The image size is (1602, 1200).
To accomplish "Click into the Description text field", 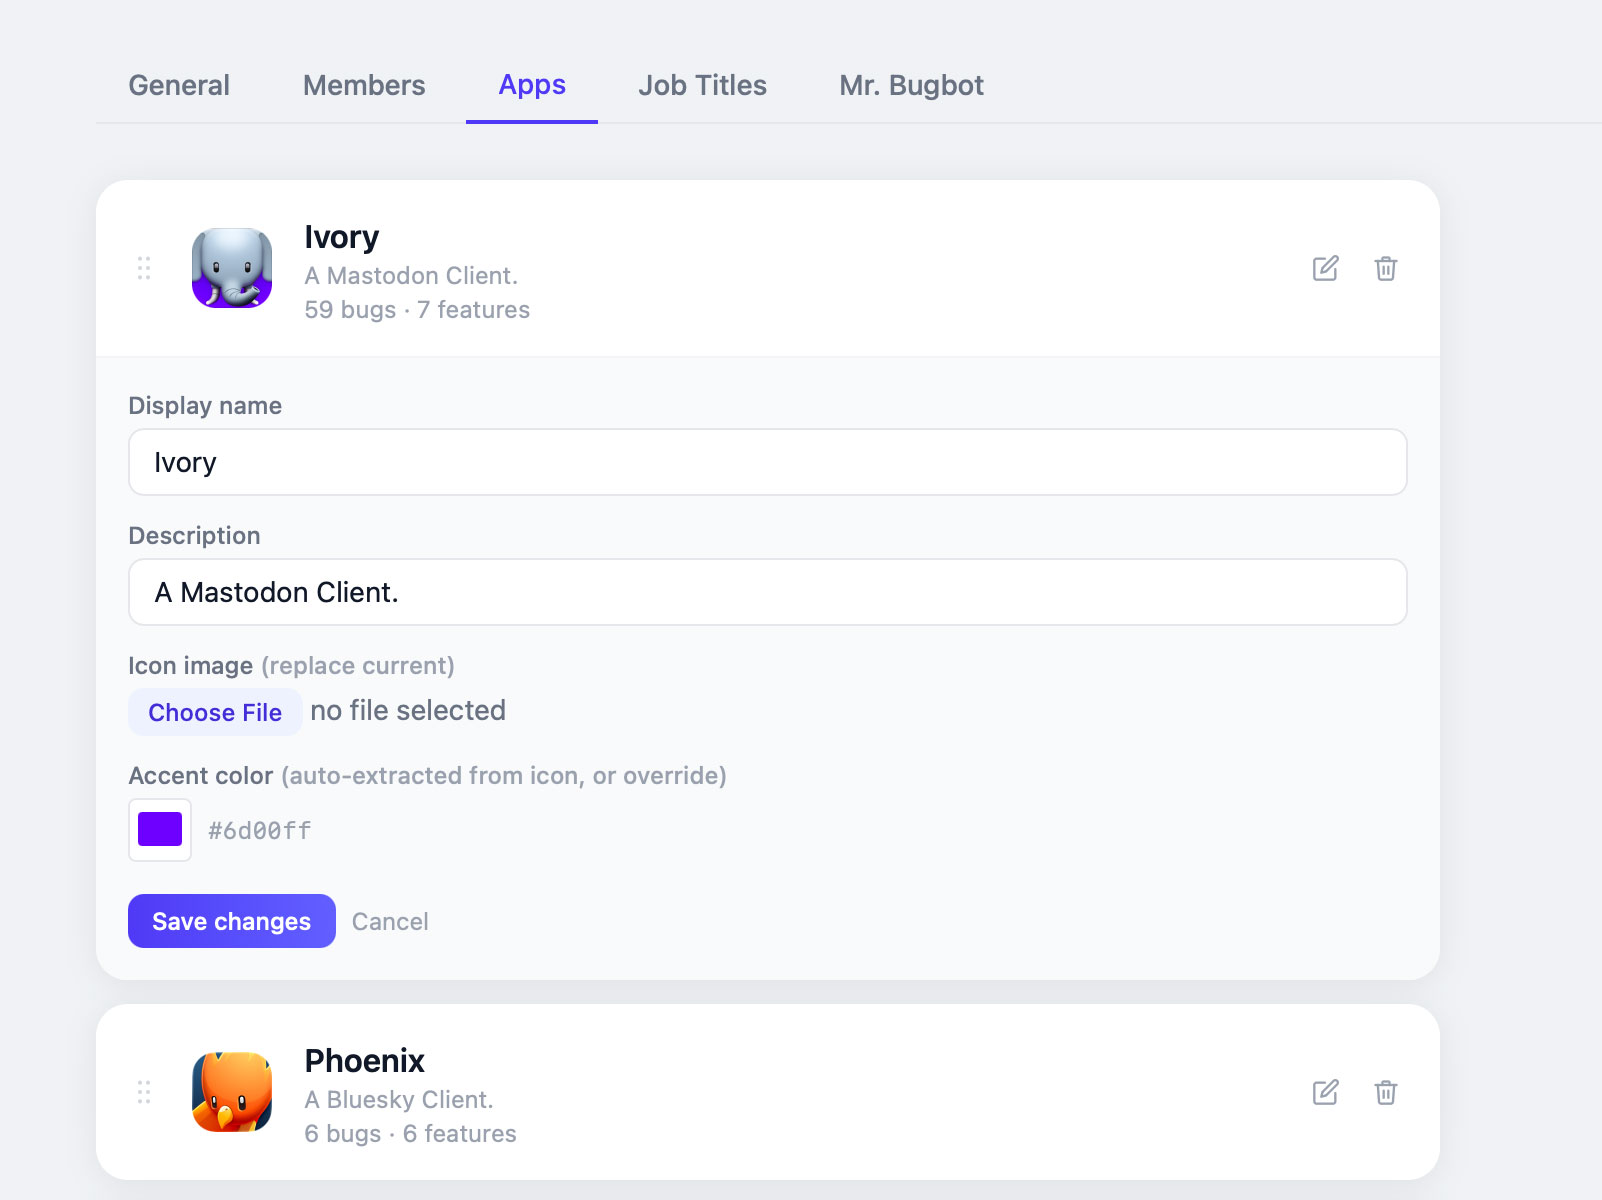I will point(767,592).
